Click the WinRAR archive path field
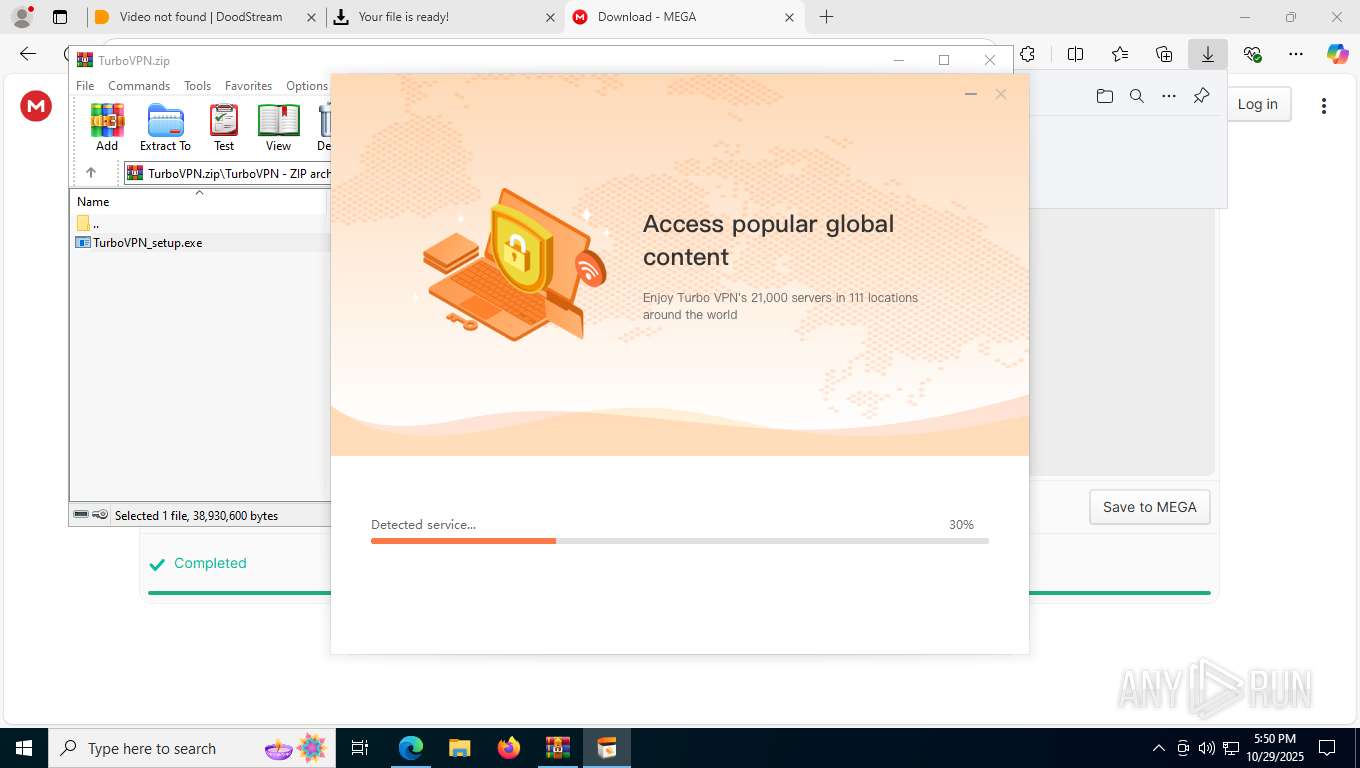This screenshot has width=1360, height=768. point(229,173)
